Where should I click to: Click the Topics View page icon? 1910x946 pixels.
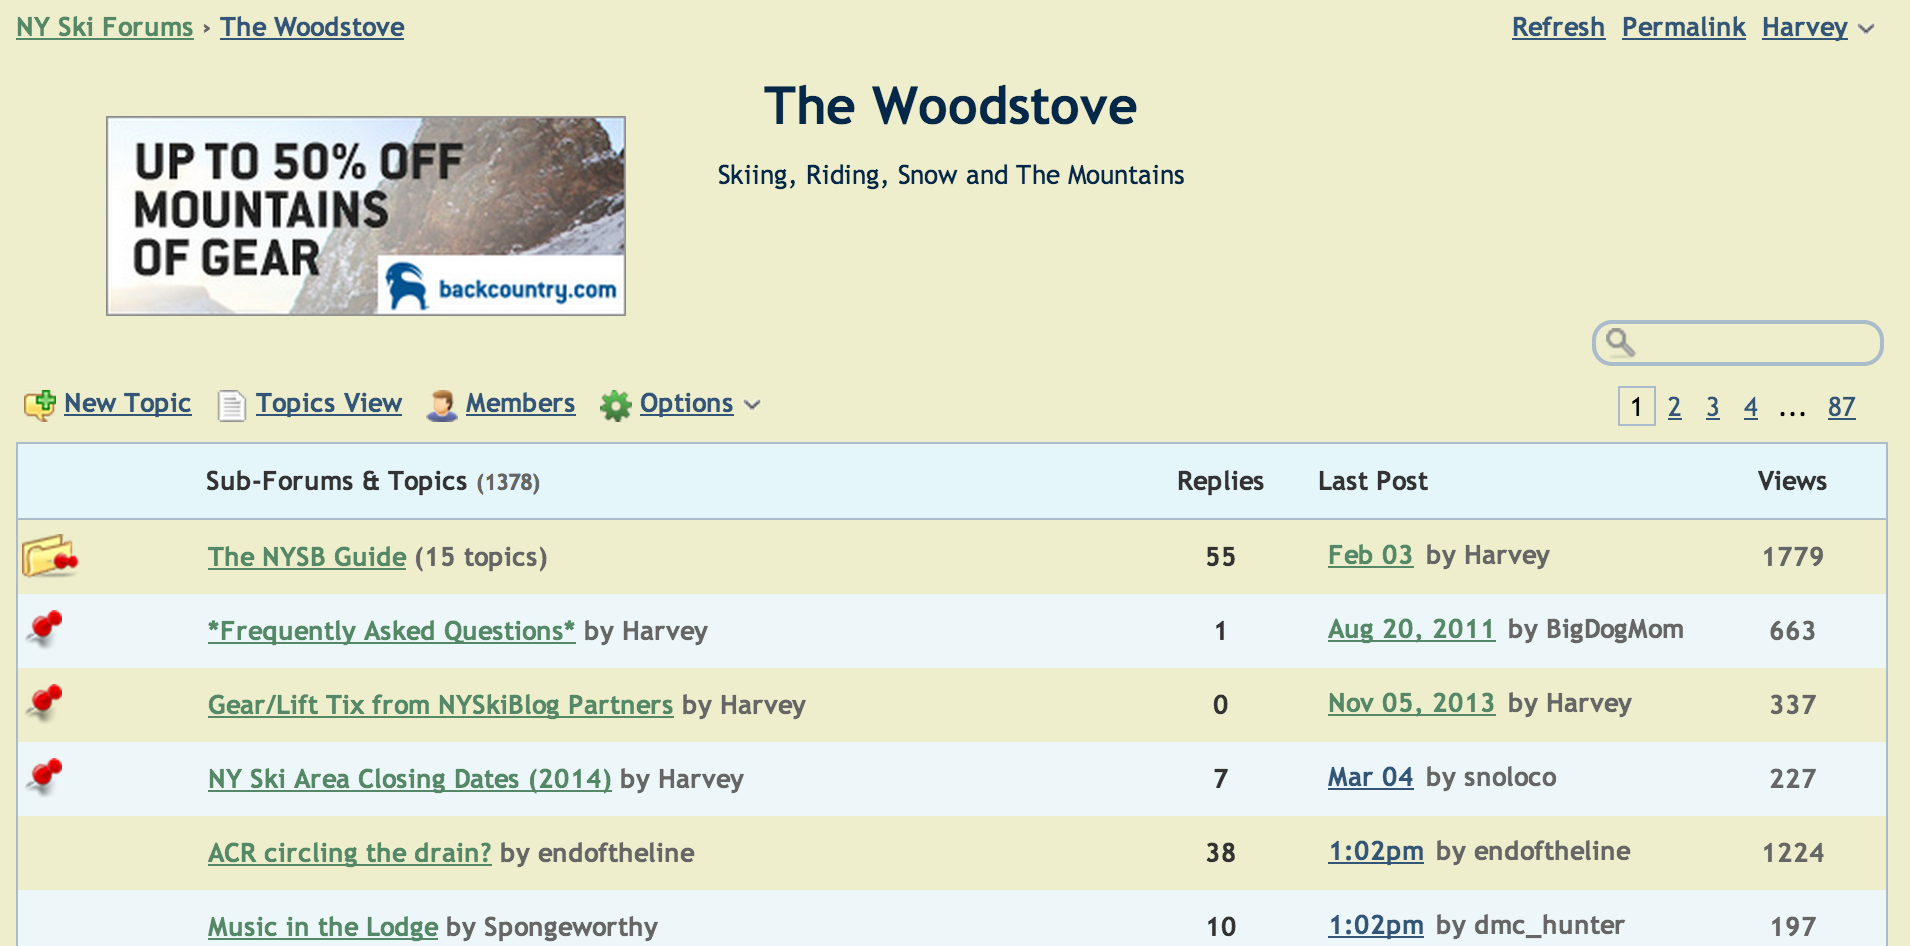point(231,405)
